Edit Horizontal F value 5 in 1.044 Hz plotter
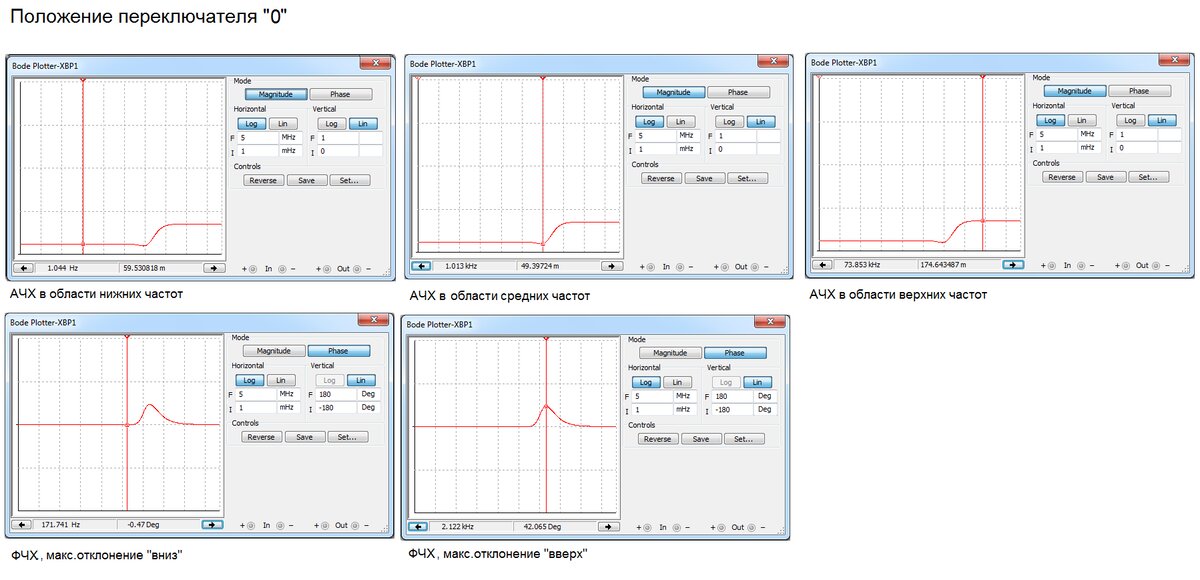 tap(260, 137)
